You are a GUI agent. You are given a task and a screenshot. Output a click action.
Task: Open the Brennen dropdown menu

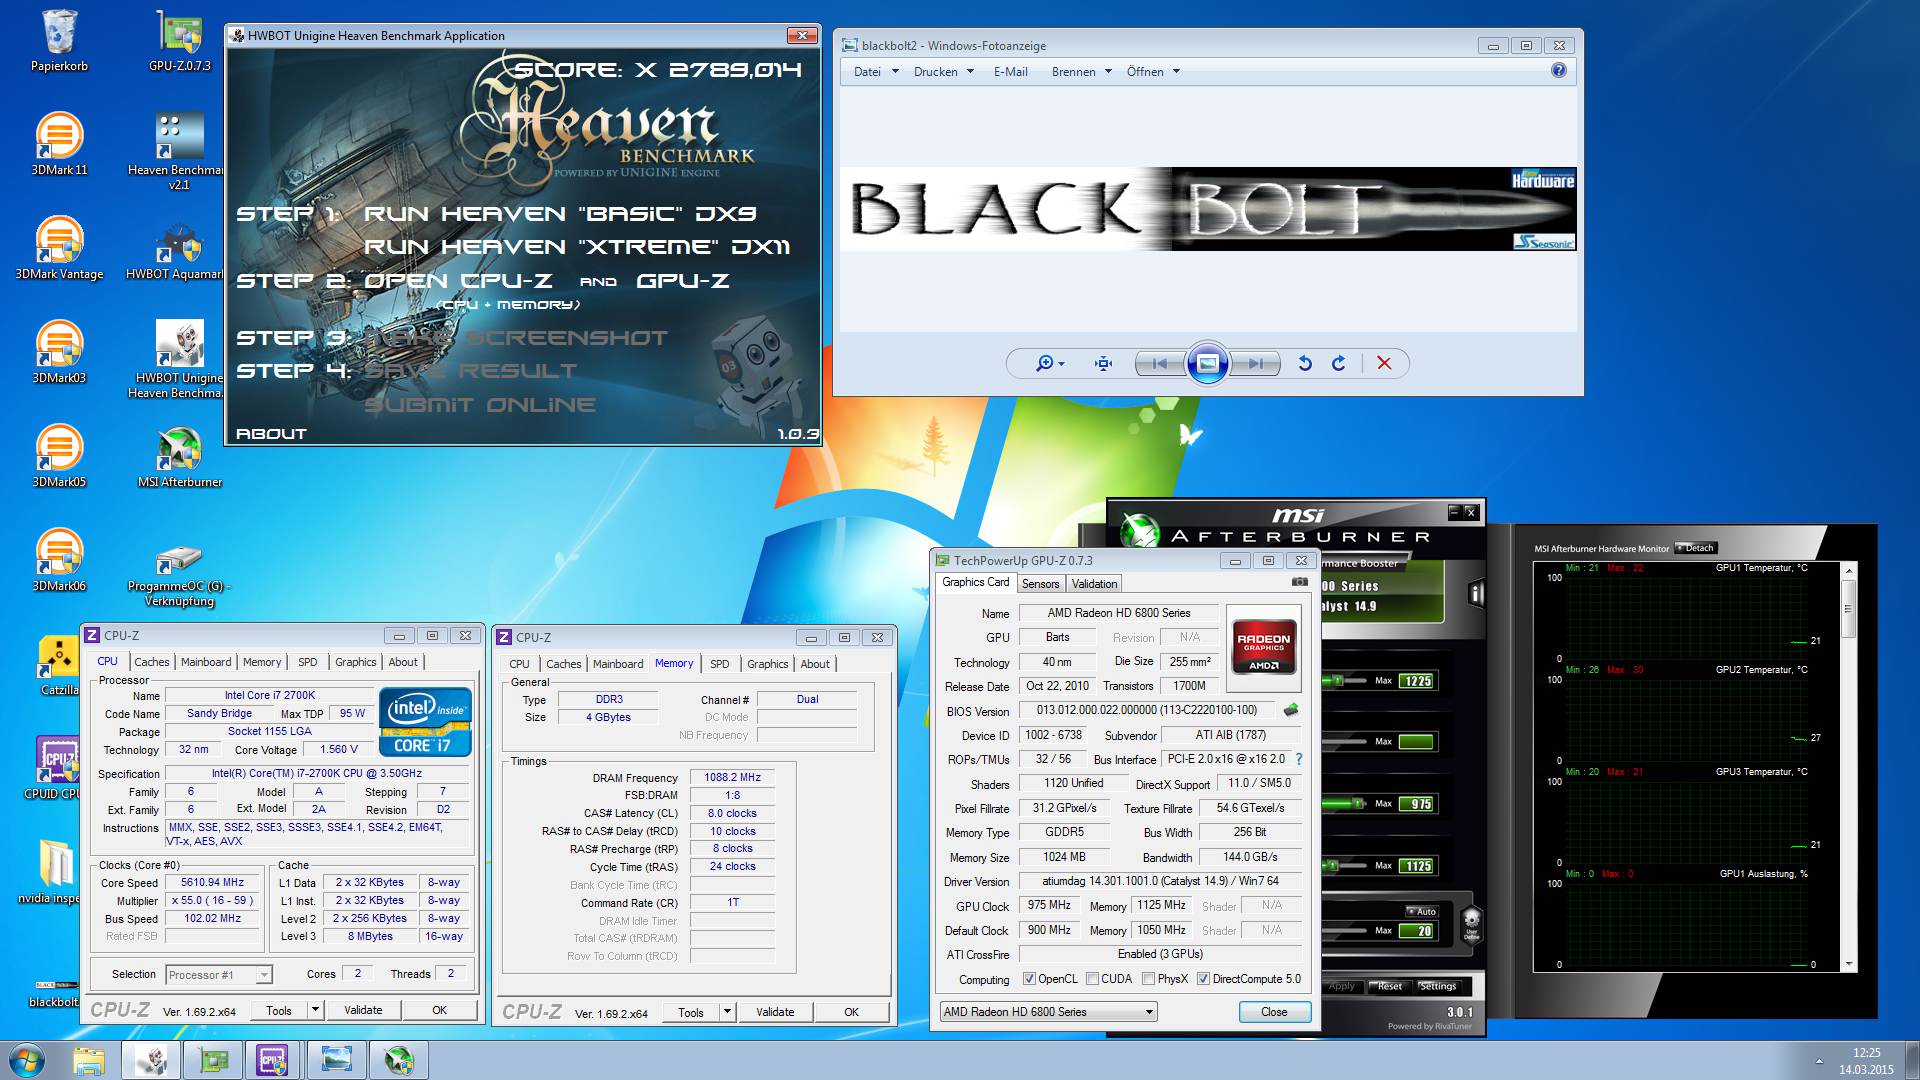tap(1081, 72)
